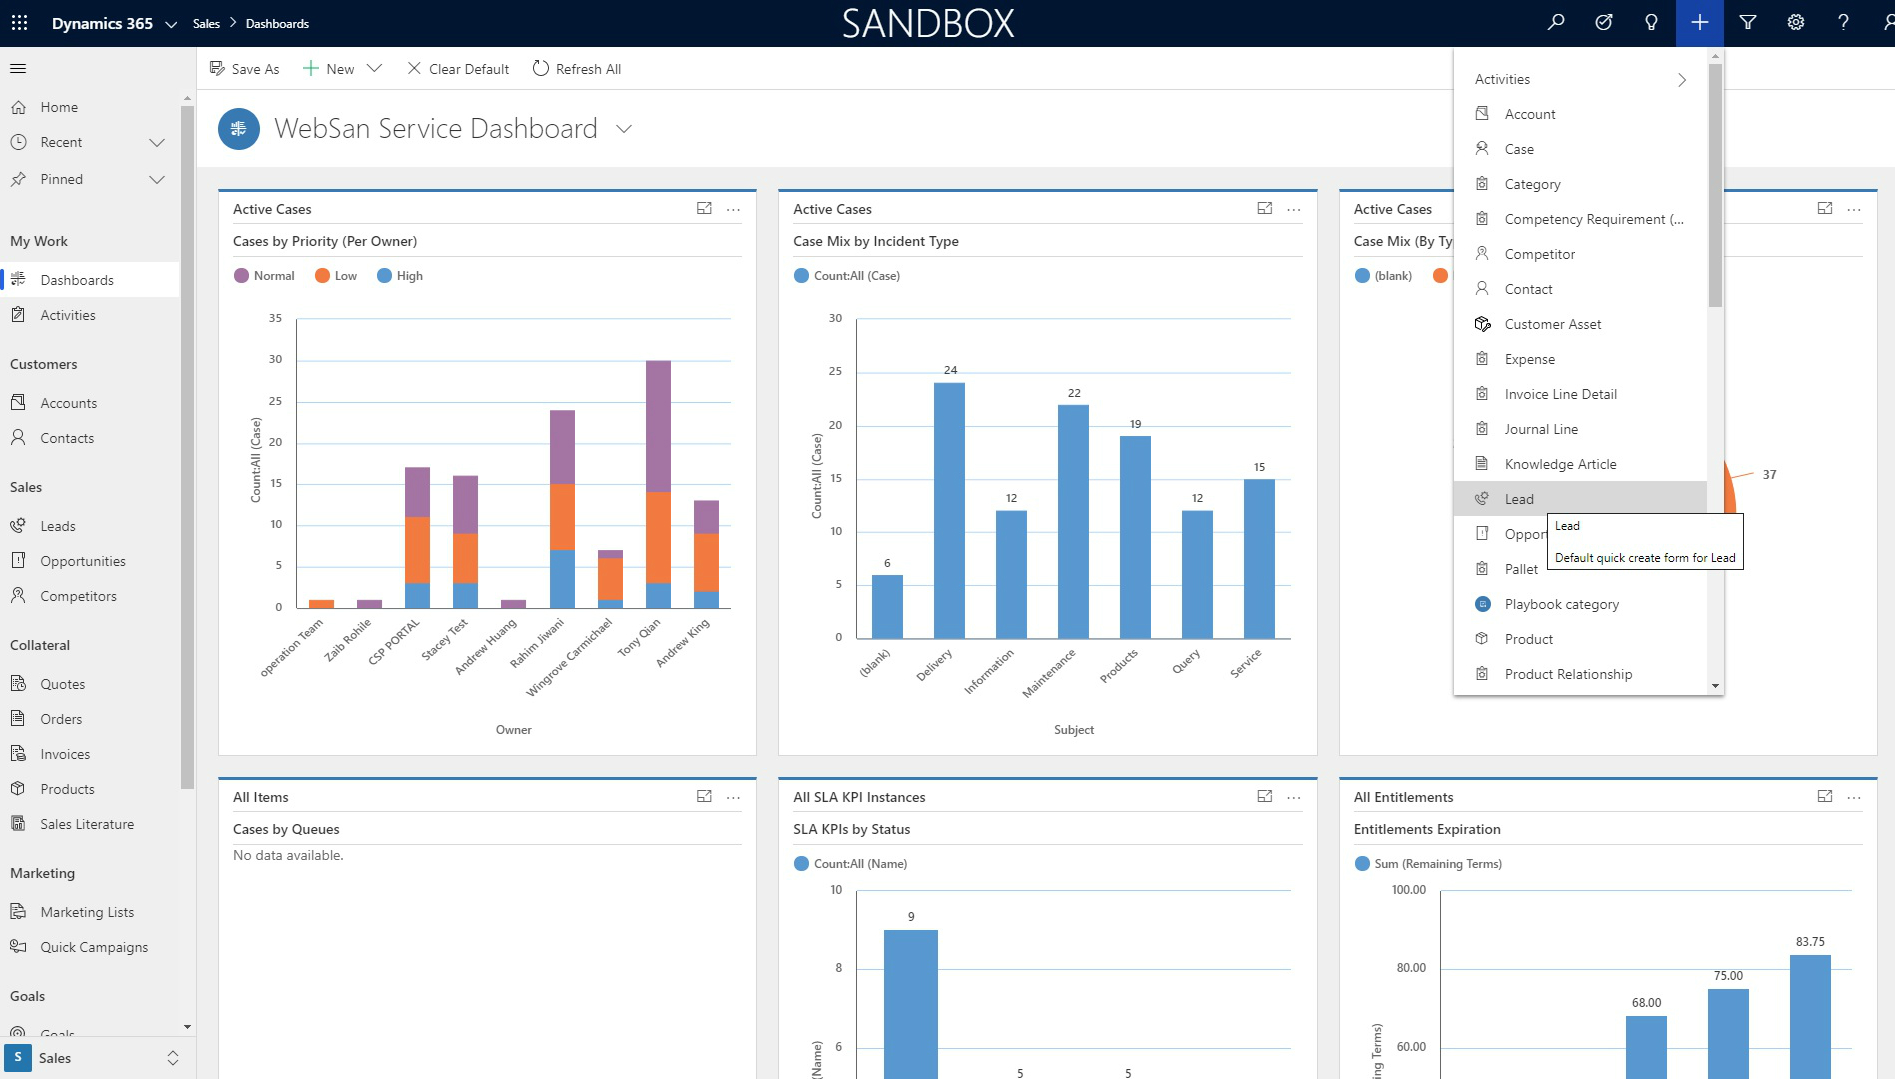Open Marketing Lists in the sidebar
This screenshot has width=1895, height=1079.
click(x=90, y=912)
